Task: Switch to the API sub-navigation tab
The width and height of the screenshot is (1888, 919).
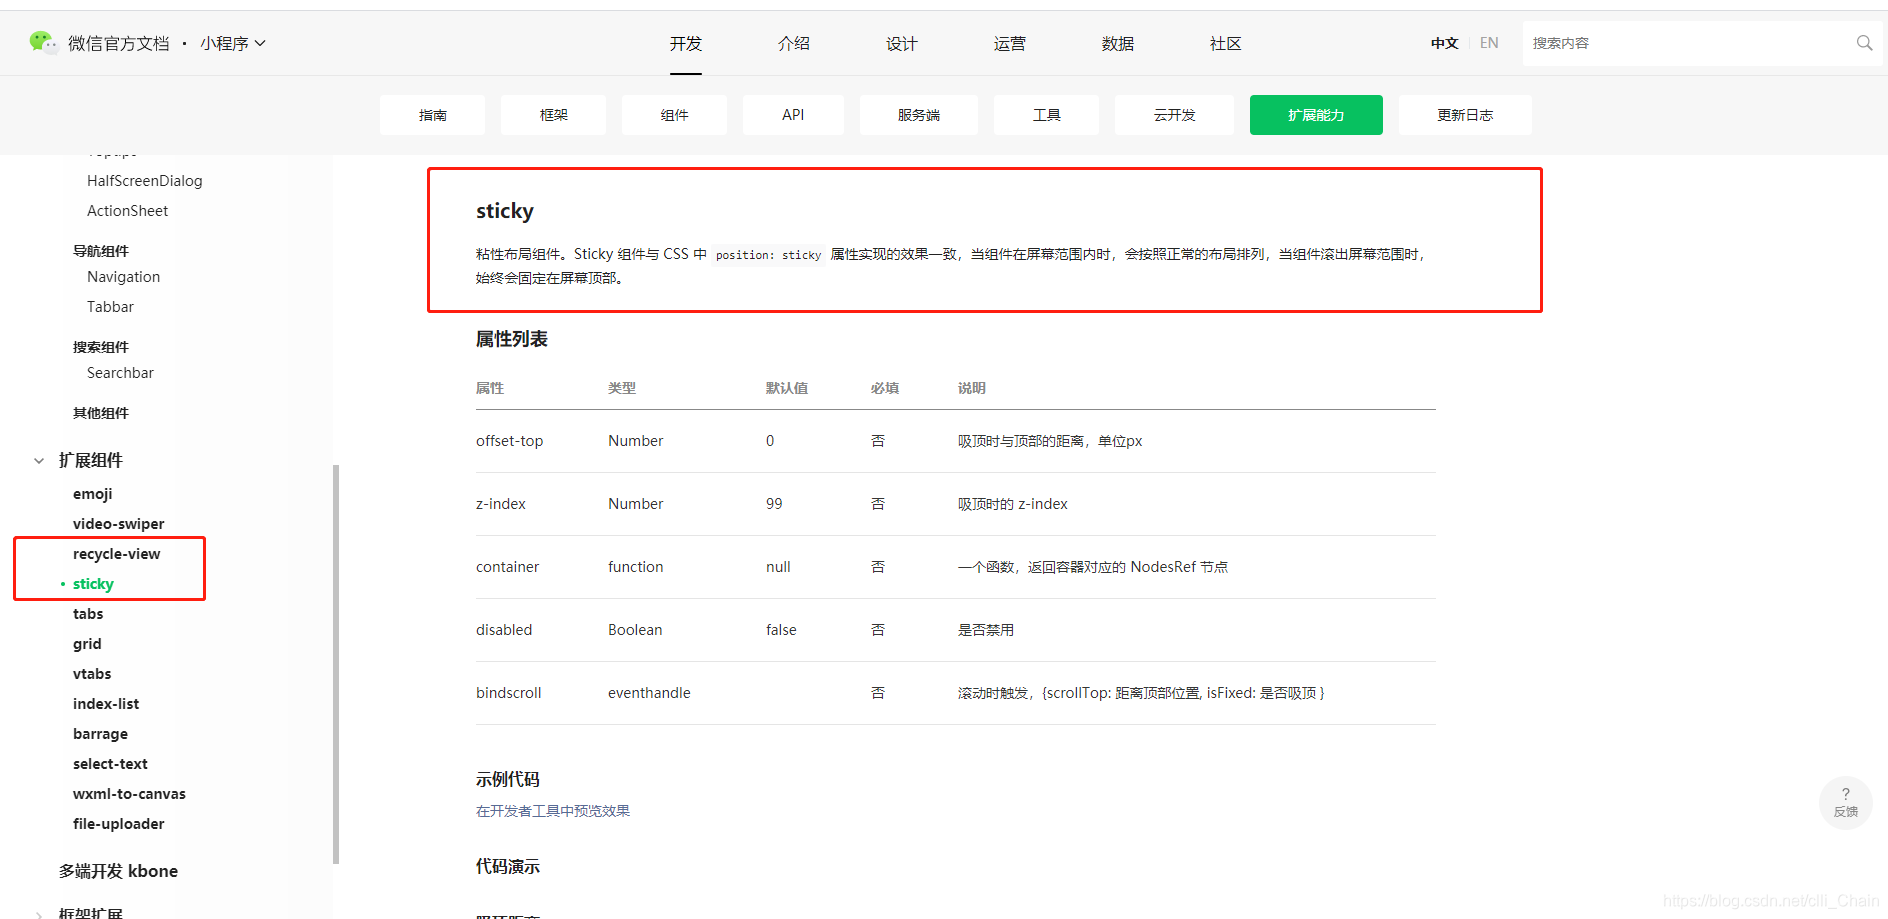Action: pos(793,114)
